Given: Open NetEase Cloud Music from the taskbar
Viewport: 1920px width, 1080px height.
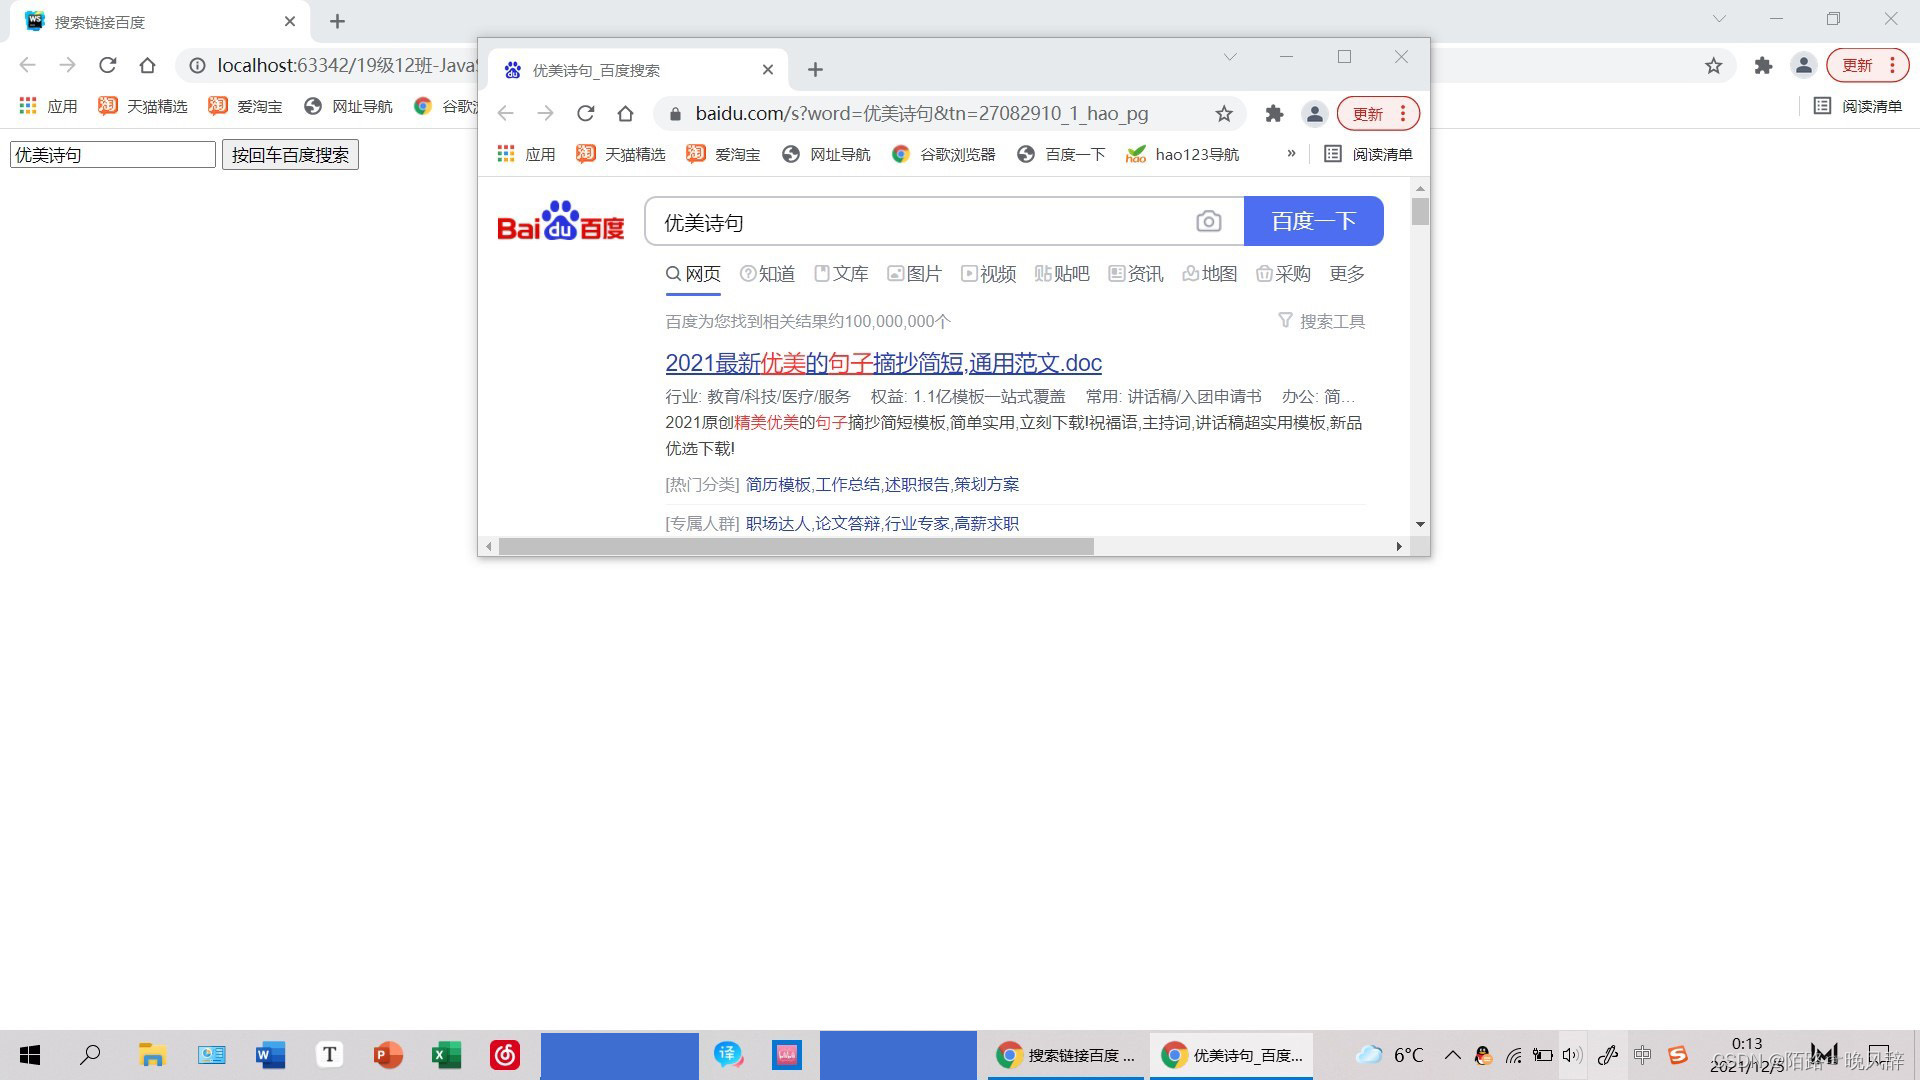Looking at the screenshot, I should [505, 1055].
